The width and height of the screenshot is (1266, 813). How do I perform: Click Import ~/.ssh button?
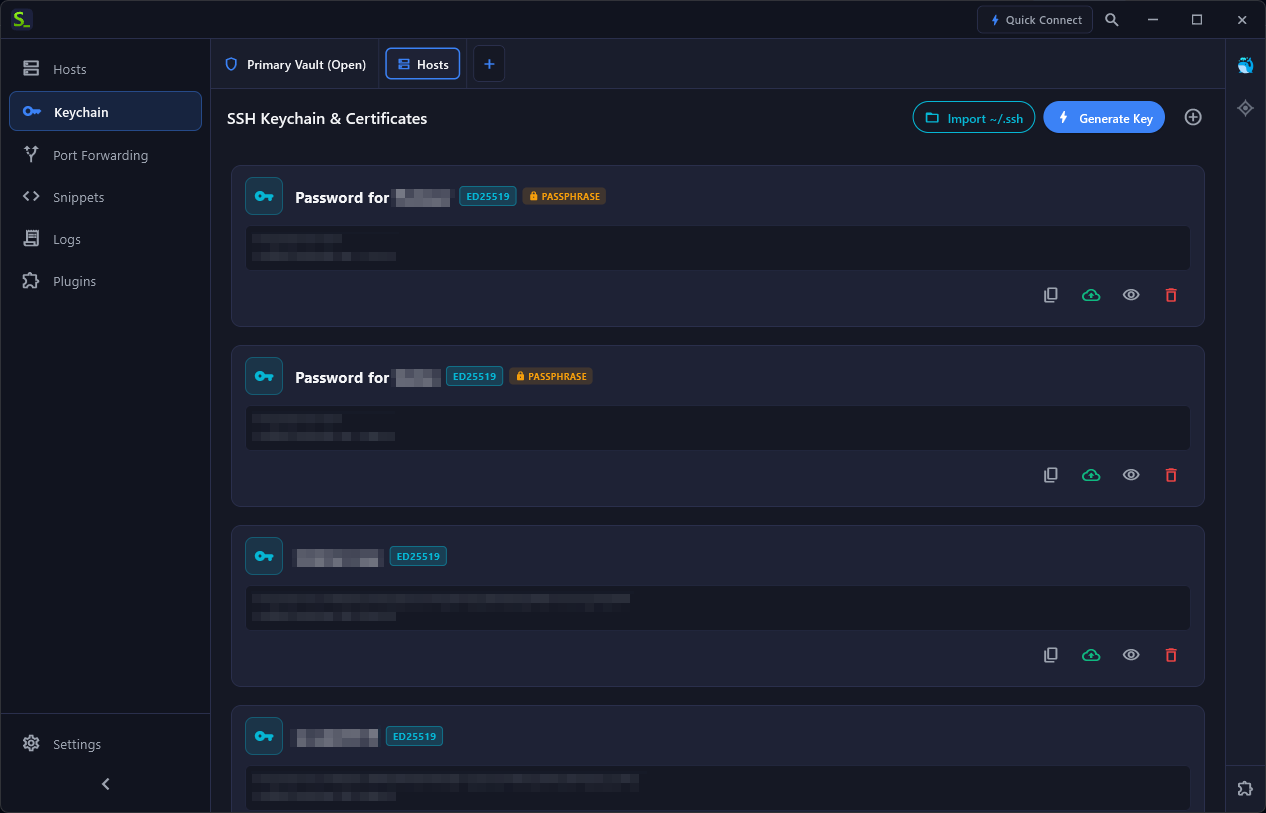(974, 118)
